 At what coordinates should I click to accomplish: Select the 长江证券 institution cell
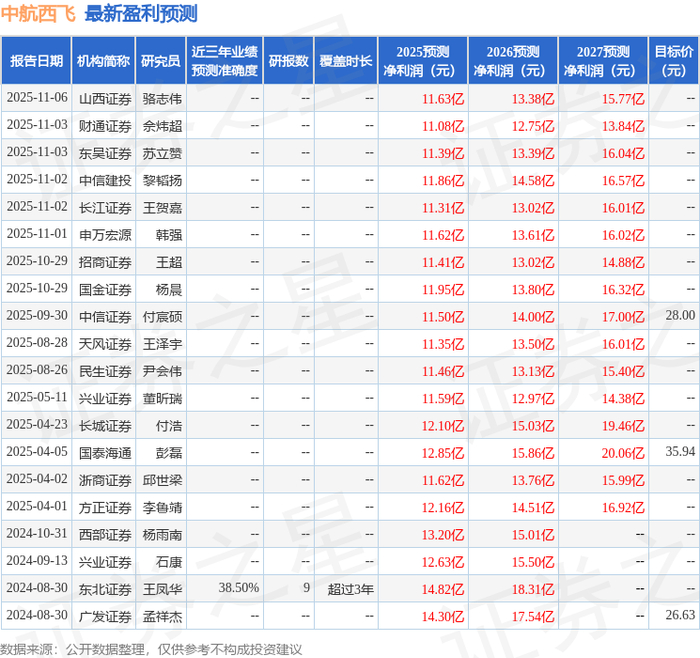pos(105,208)
